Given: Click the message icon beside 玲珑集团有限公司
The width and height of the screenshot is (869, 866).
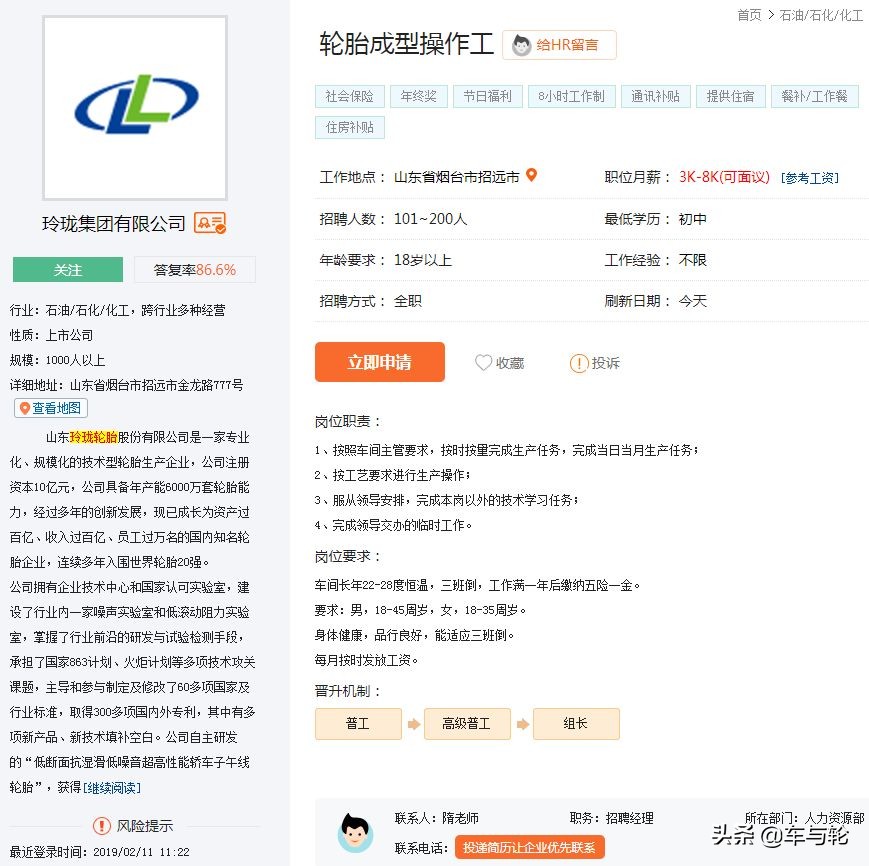Looking at the screenshot, I should point(208,225).
